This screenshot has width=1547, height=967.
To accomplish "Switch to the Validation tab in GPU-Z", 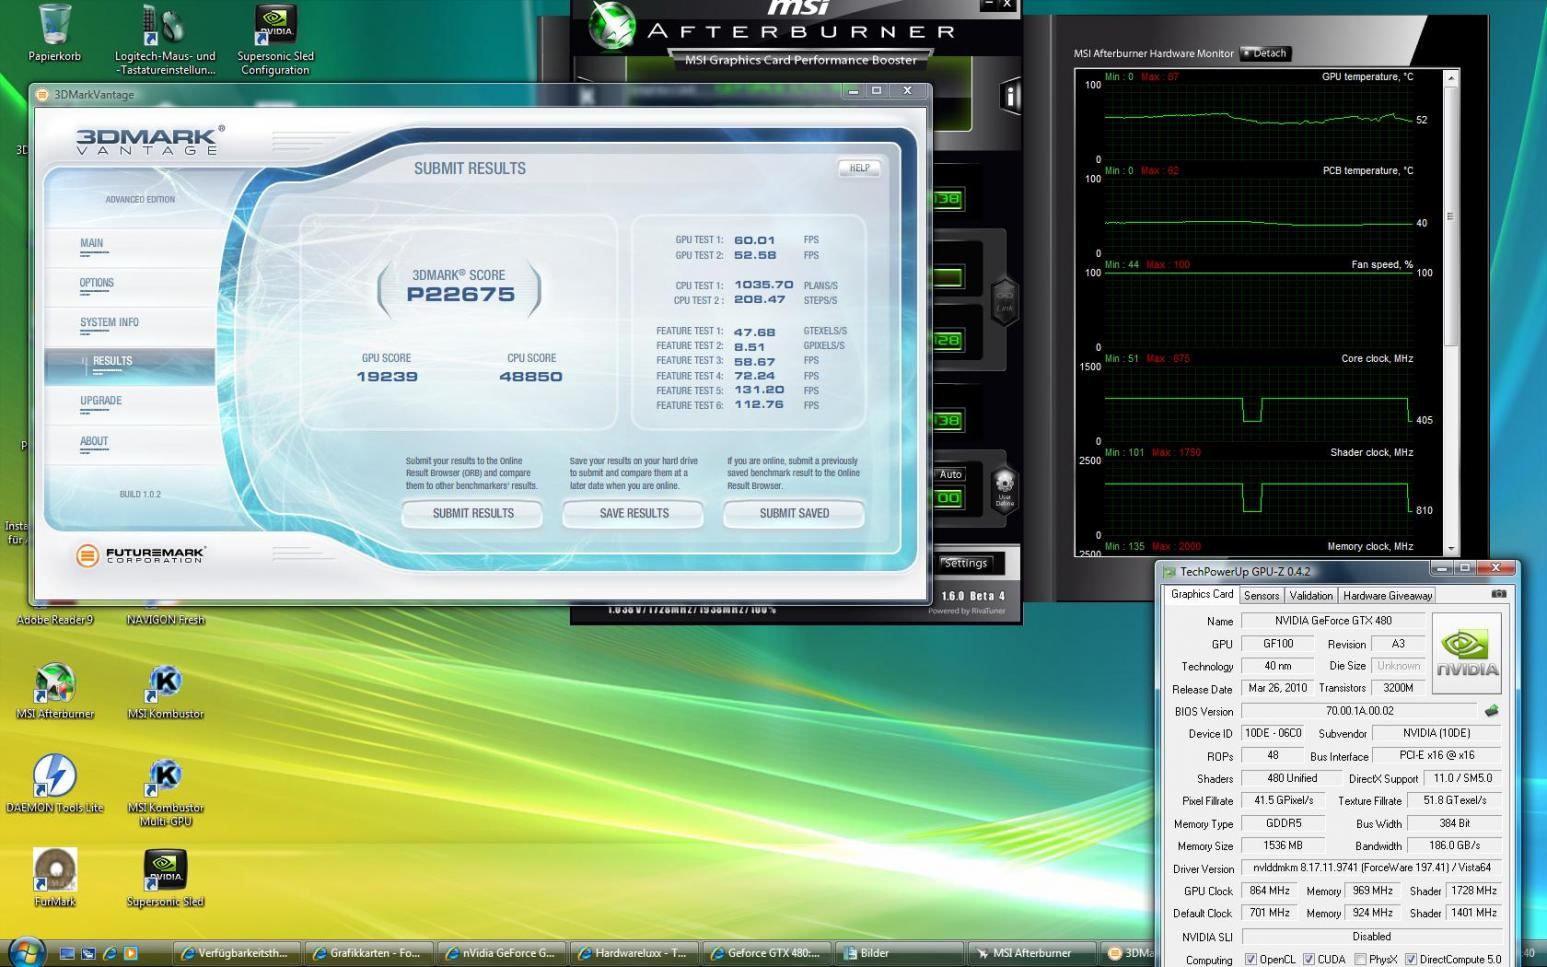I will point(1310,595).
